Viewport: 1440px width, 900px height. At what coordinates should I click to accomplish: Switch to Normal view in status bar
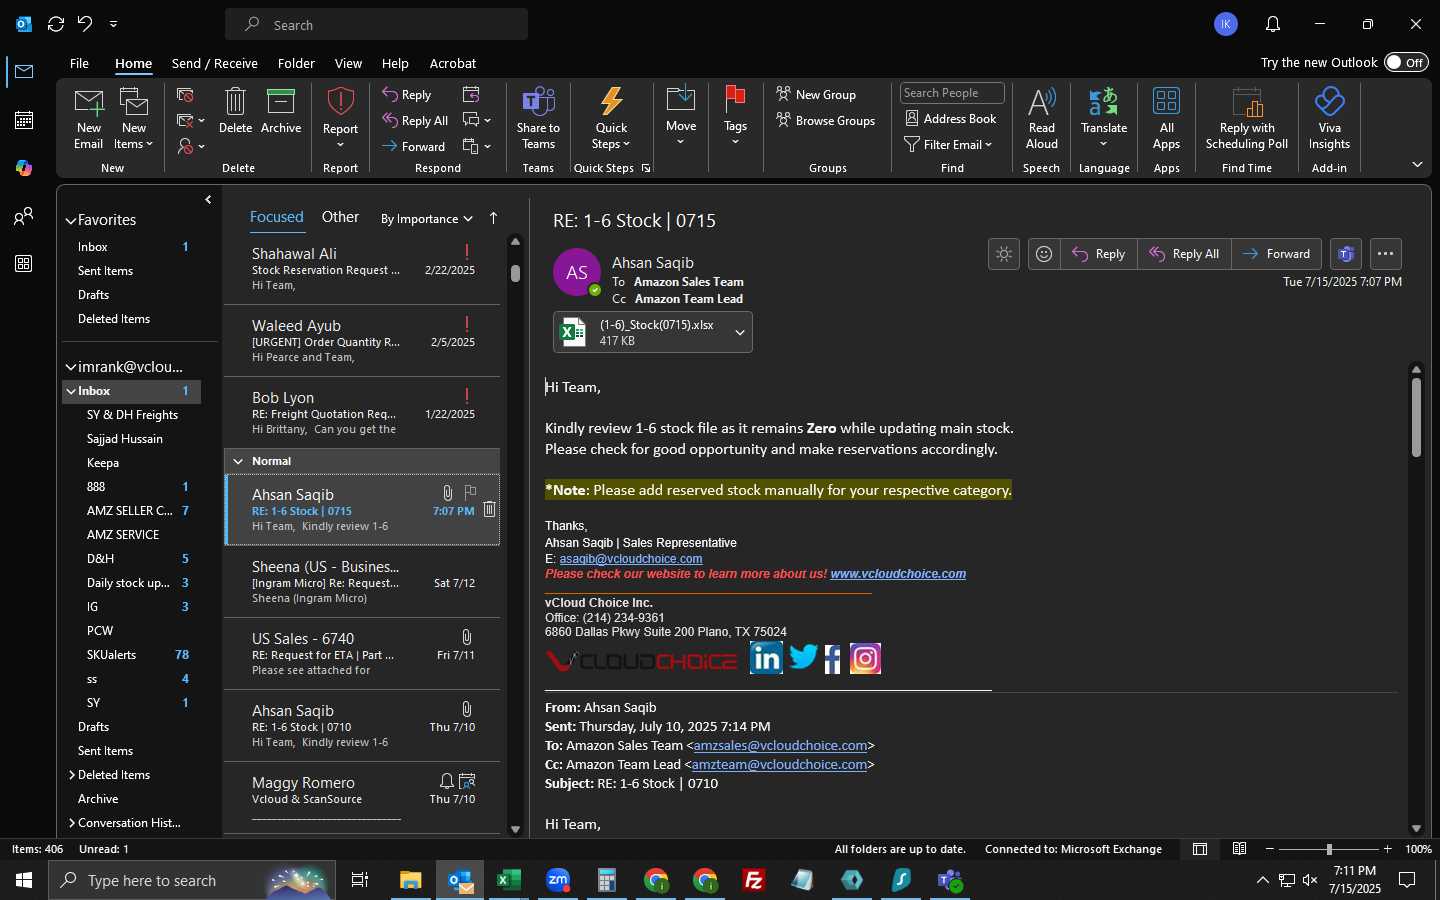click(1200, 849)
